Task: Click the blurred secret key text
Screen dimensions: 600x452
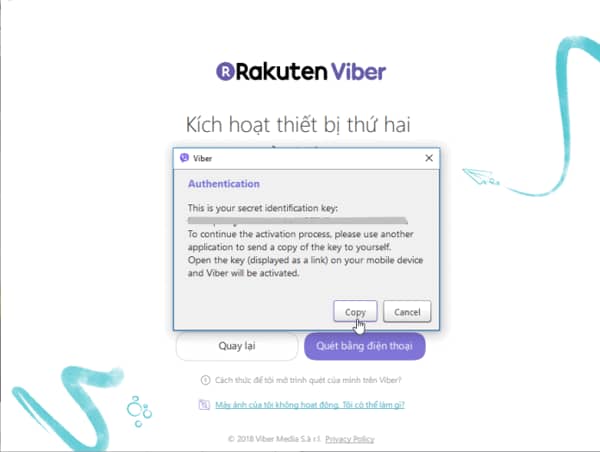Action: (x=297, y=220)
